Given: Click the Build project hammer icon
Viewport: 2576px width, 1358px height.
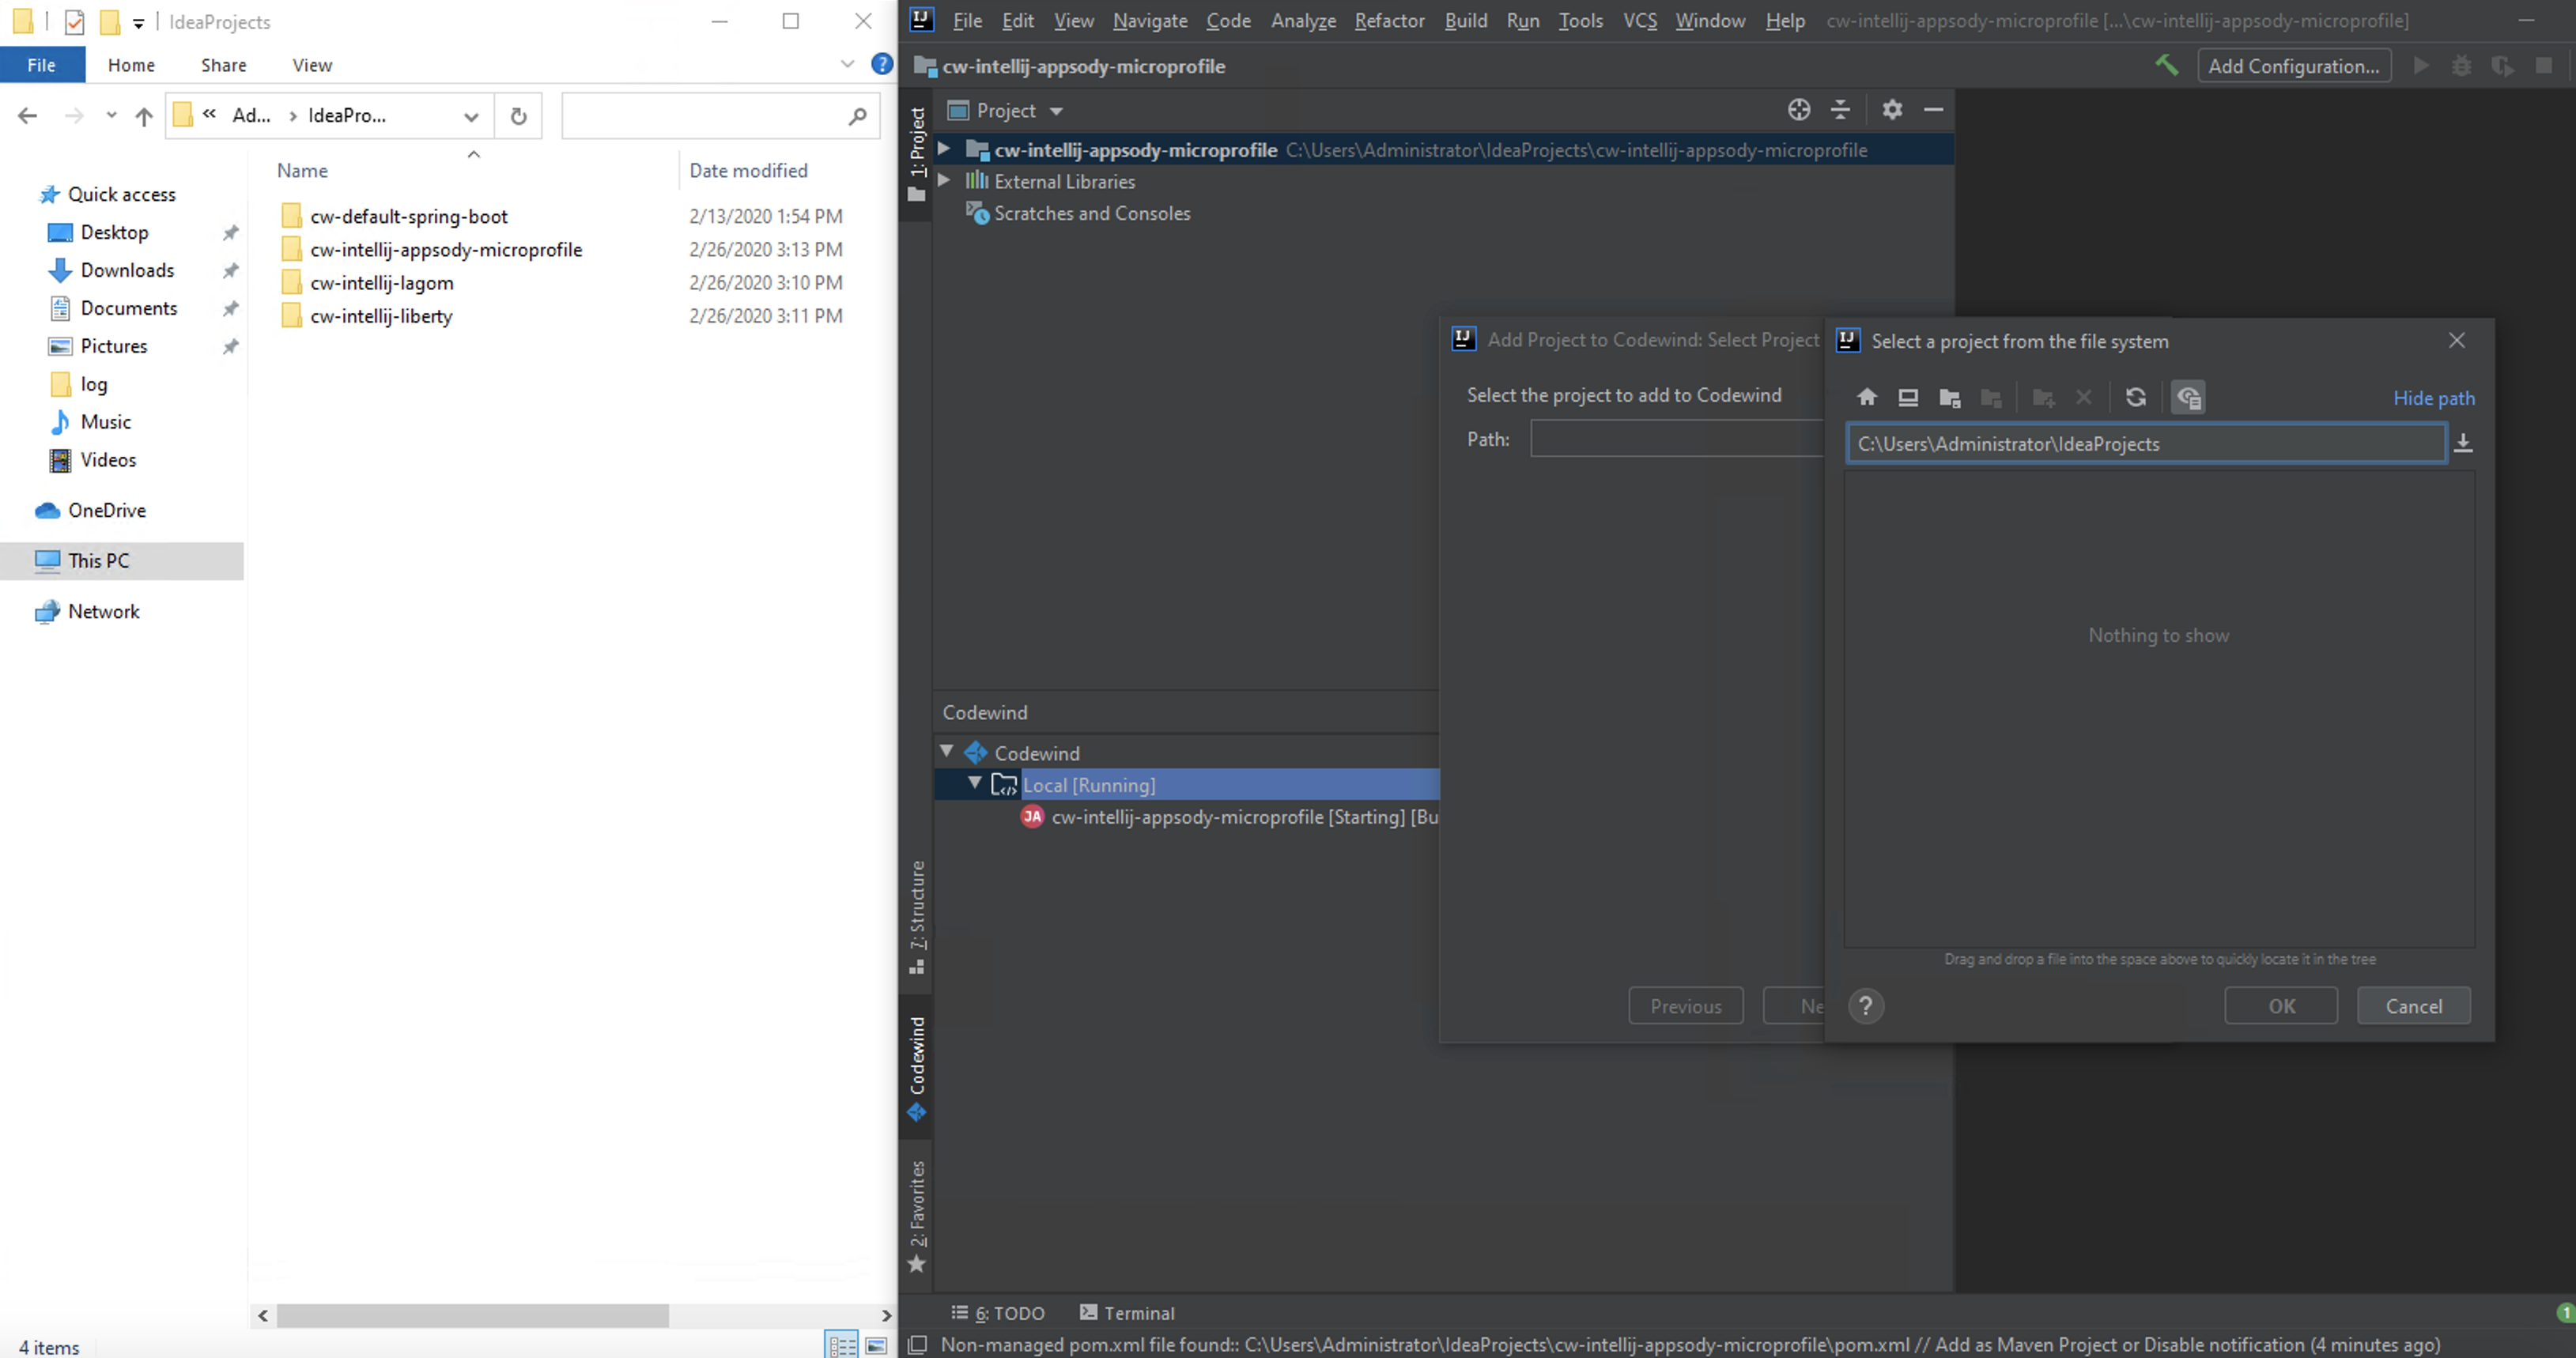Looking at the screenshot, I should click(2166, 66).
